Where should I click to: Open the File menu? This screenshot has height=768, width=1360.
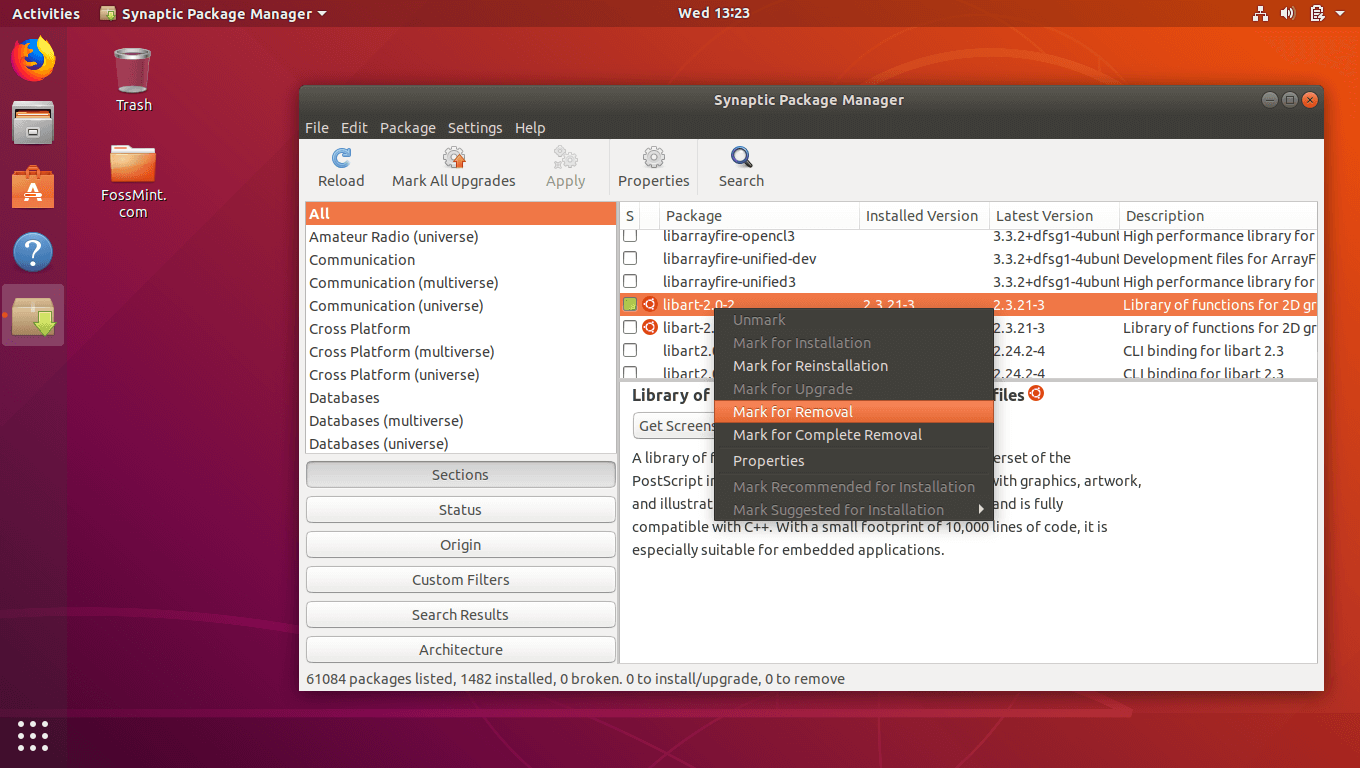[317, 128]
